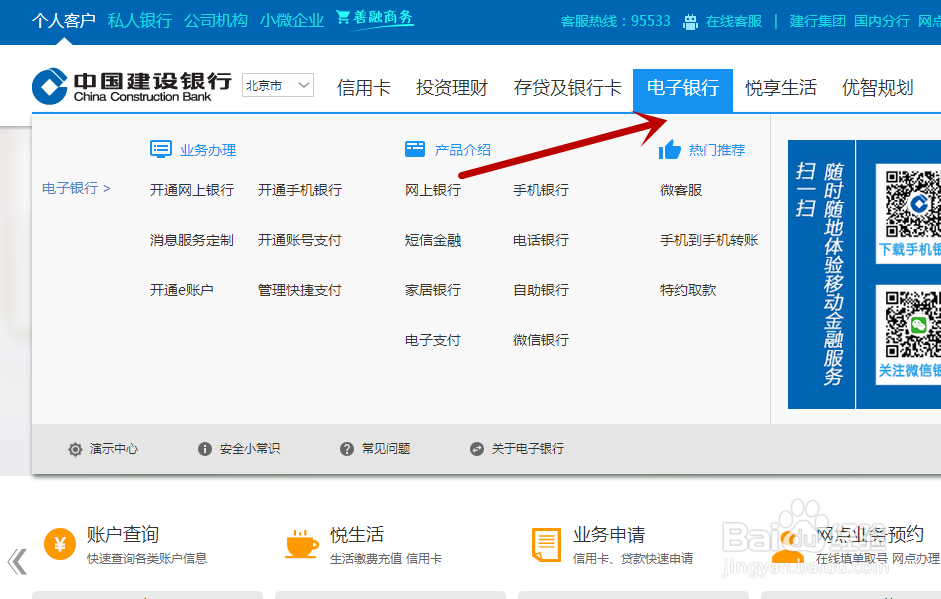Click the 业务办理 monitor icon

[x=161, y=149]
